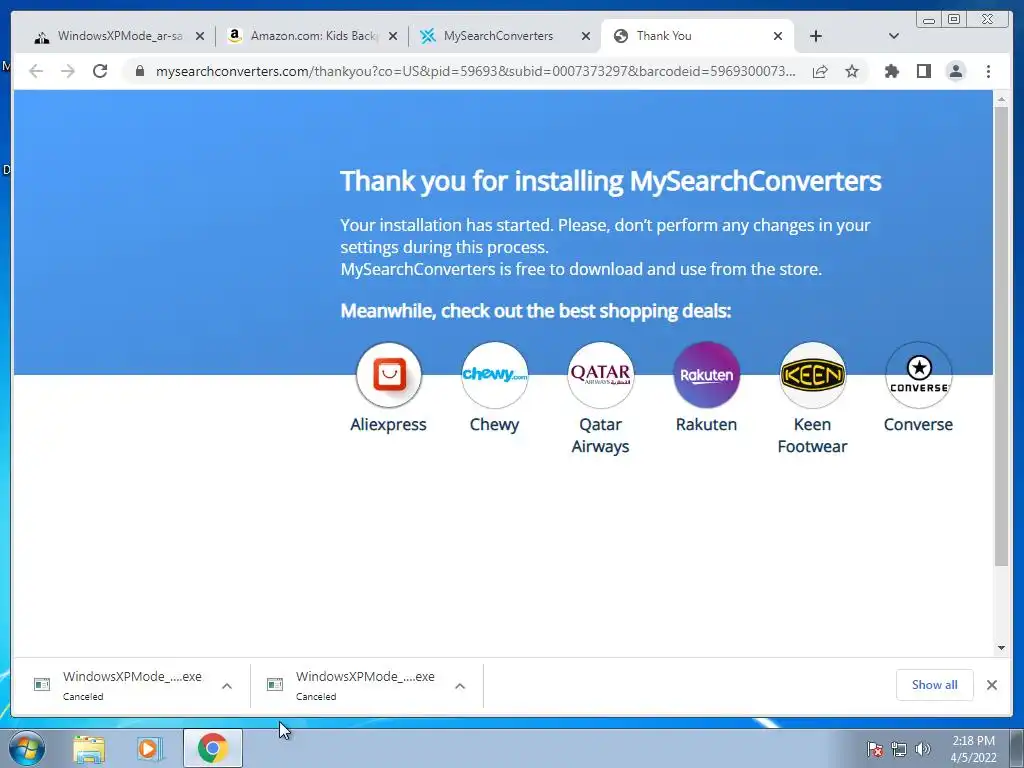The width and height of the screenshot is (1024, 768).
Task: Bookmark this page with the star icon
Action: [x=852, y=71]
